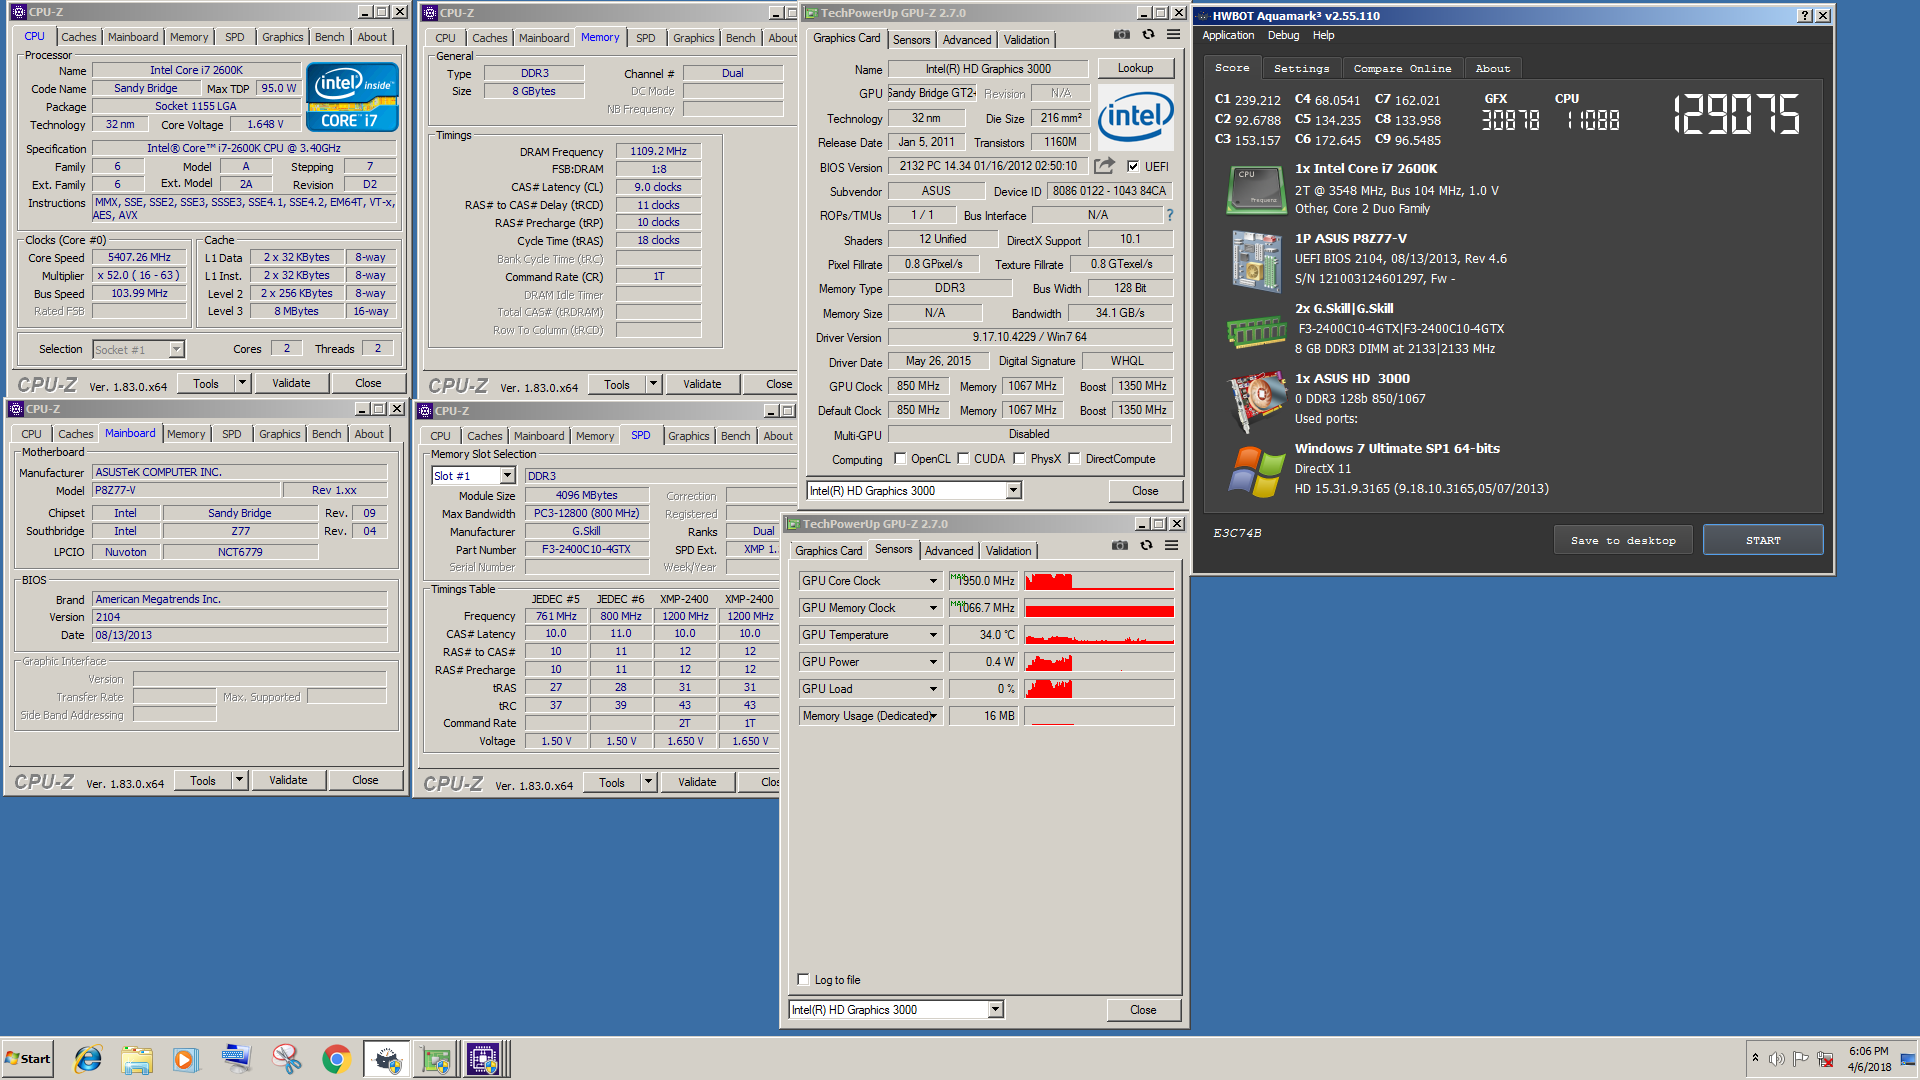The image size is (1920, 1080).
Task: Click Save to desktop button
Action: (x=1623, y=540)
